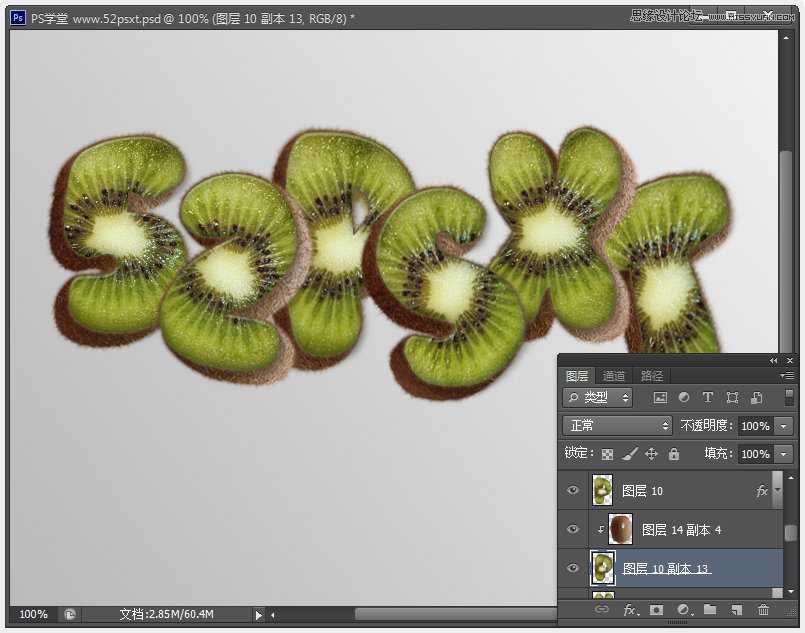The width and height of the screenshot is (805, 633).
Task: Click the fill 100% value field
Action: (x=755, y=454)
